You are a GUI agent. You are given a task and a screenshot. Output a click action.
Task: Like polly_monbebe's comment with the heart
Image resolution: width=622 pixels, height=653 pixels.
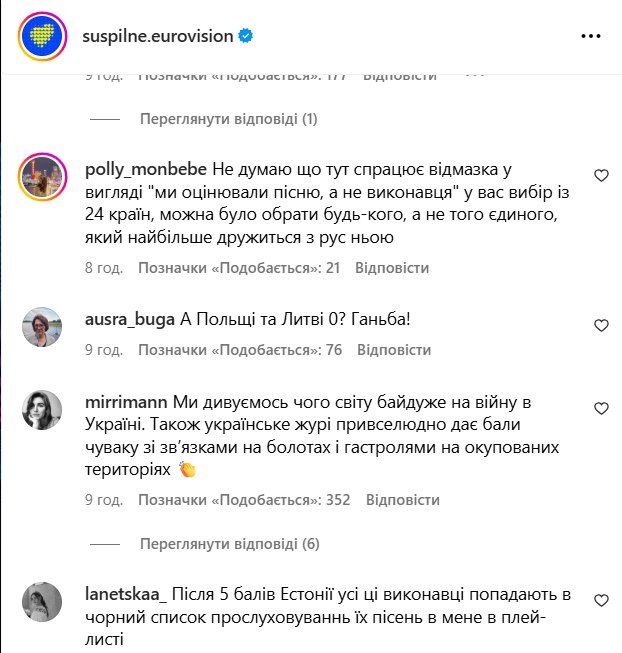coord(601,176)
